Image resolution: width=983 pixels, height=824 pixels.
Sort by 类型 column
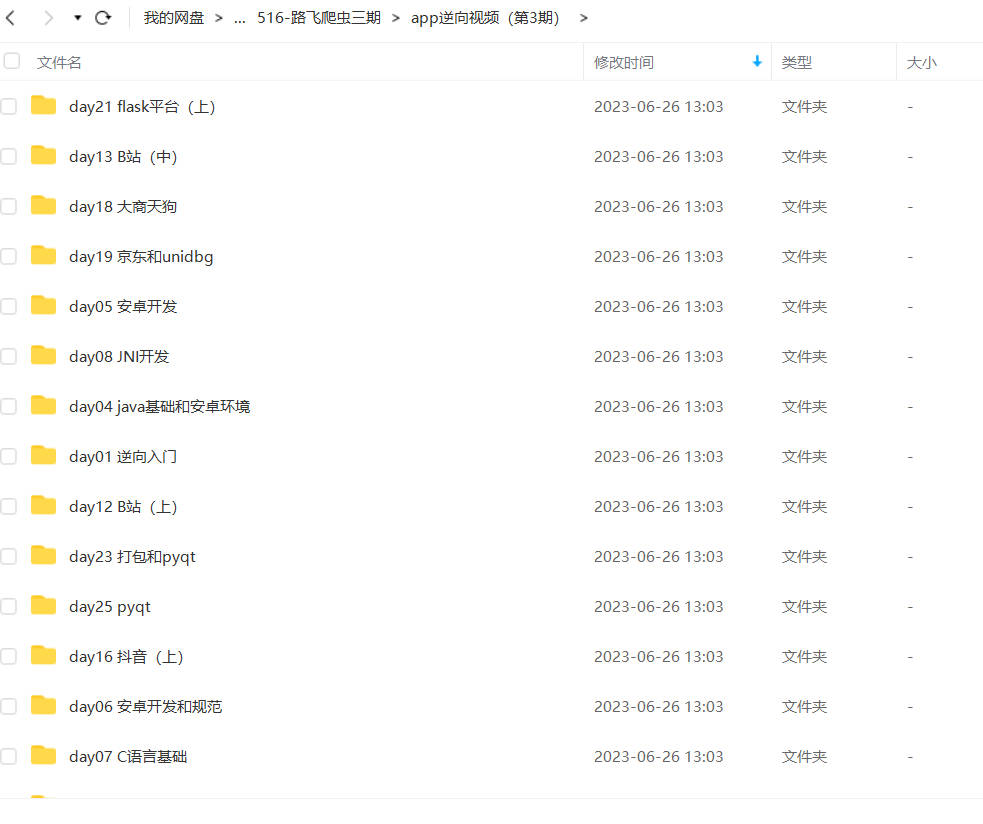[x=797, y=63]
